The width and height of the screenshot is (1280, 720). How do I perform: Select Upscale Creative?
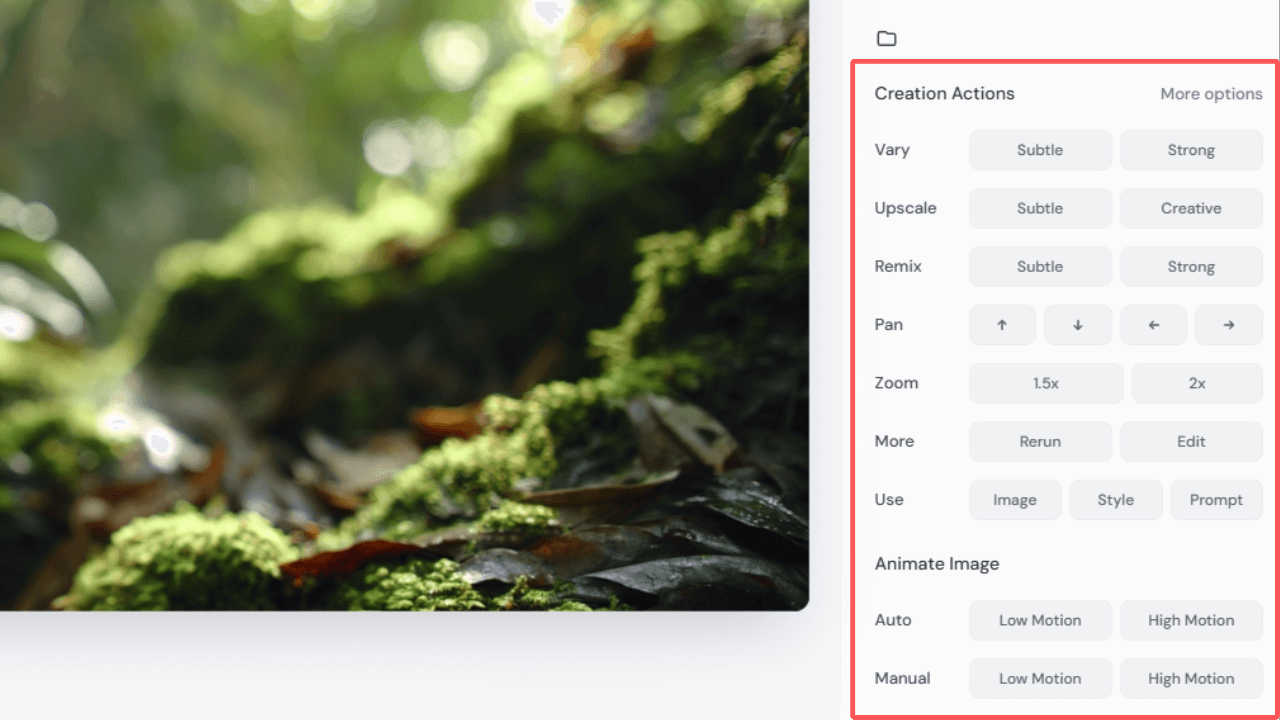tap(1191, 208)
